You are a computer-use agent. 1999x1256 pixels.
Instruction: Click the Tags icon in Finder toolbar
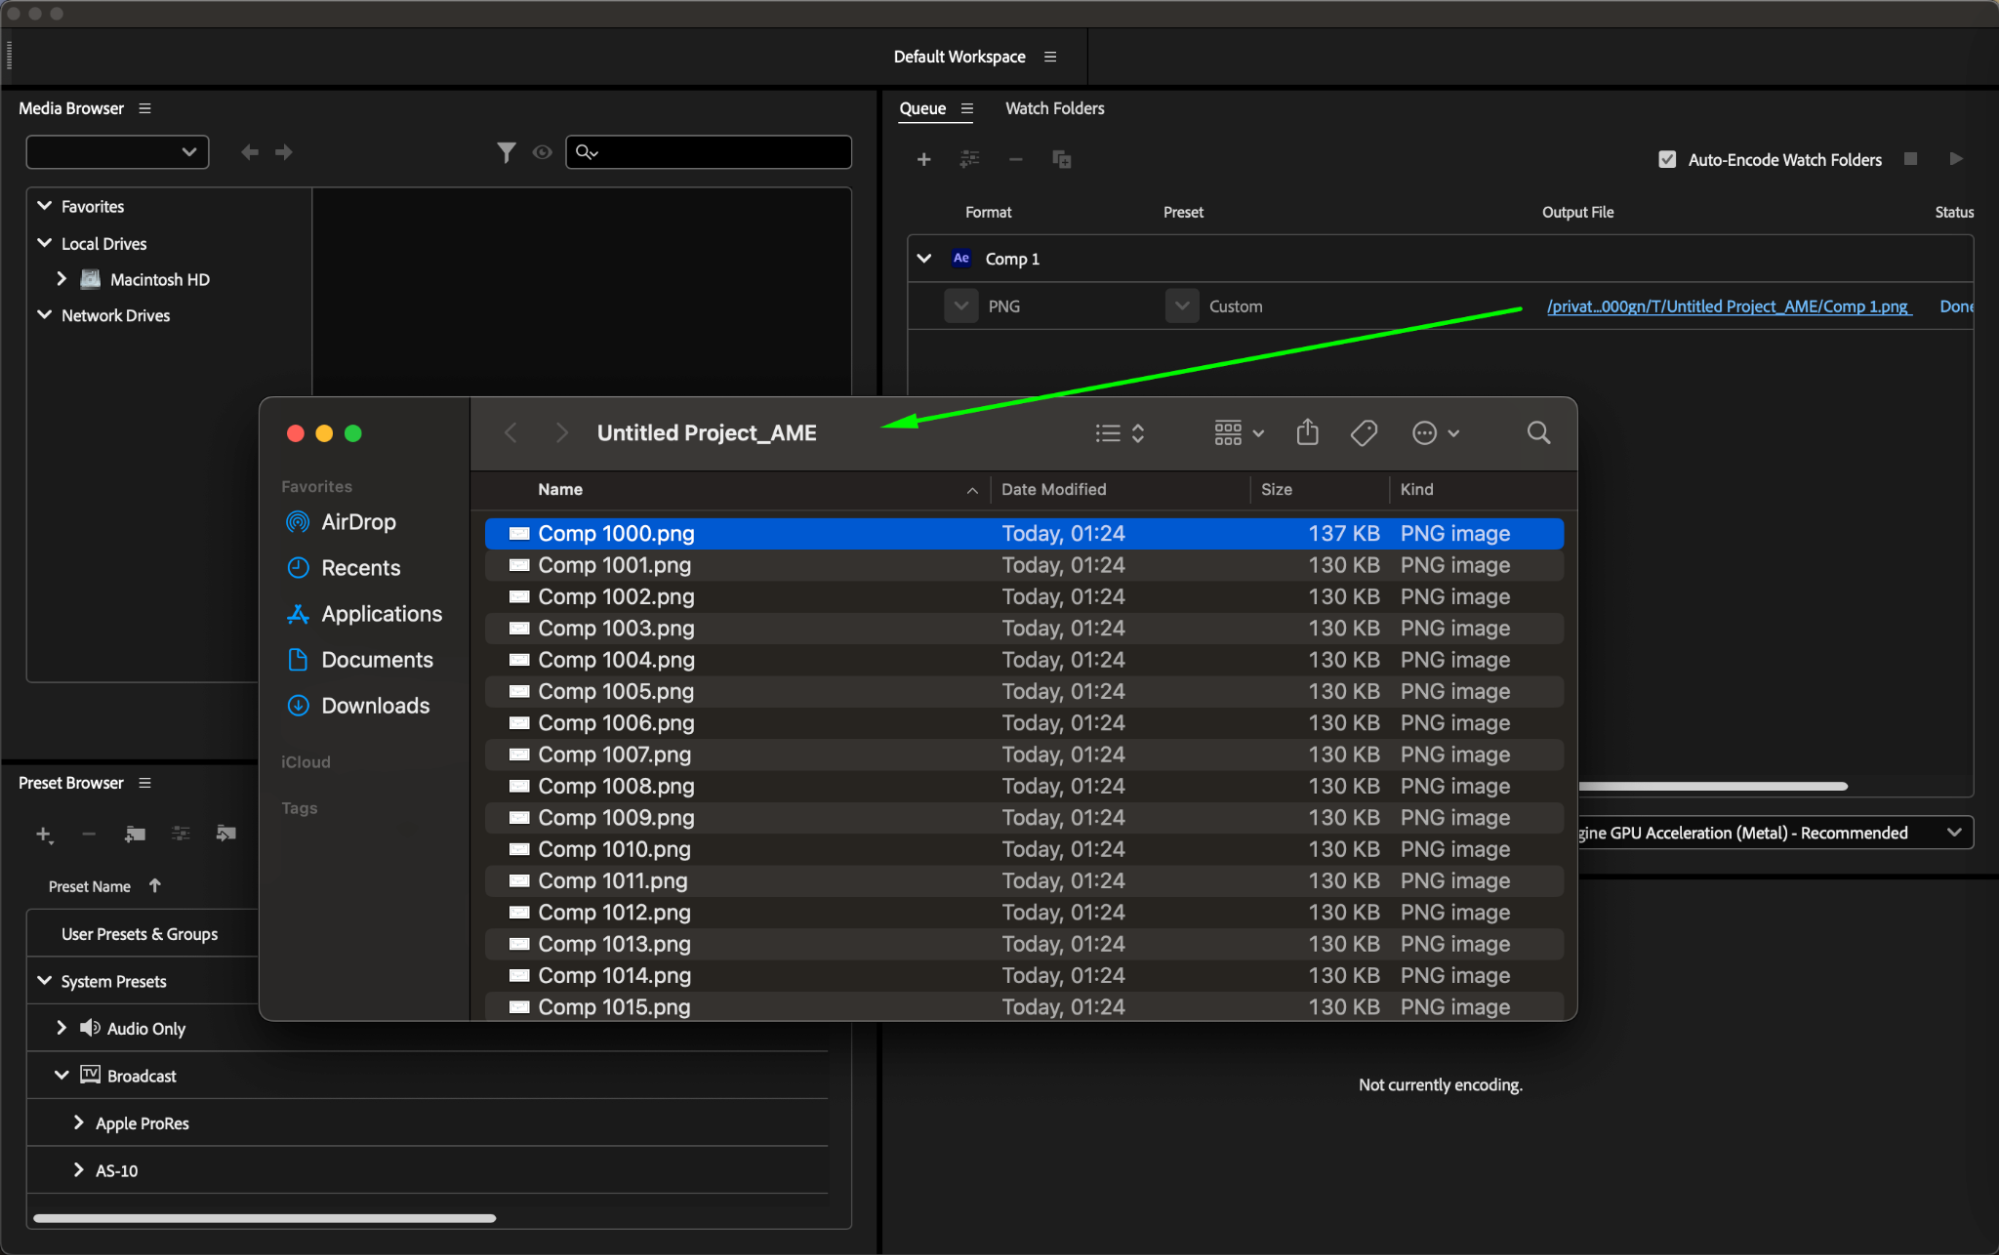[x=1364, y=433]
